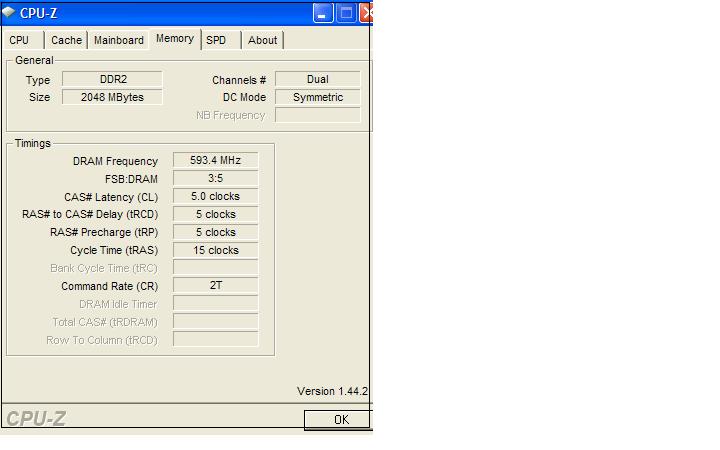Click the empty NB Frequency field
The image size is (720, 450).
pos(318,115)
